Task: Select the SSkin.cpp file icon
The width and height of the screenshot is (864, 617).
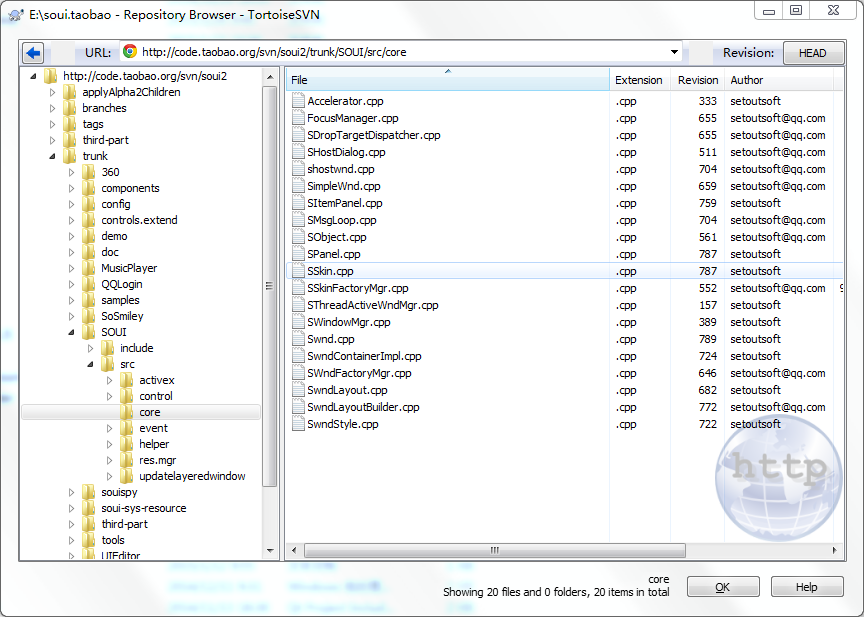Action: pos(298,271)
